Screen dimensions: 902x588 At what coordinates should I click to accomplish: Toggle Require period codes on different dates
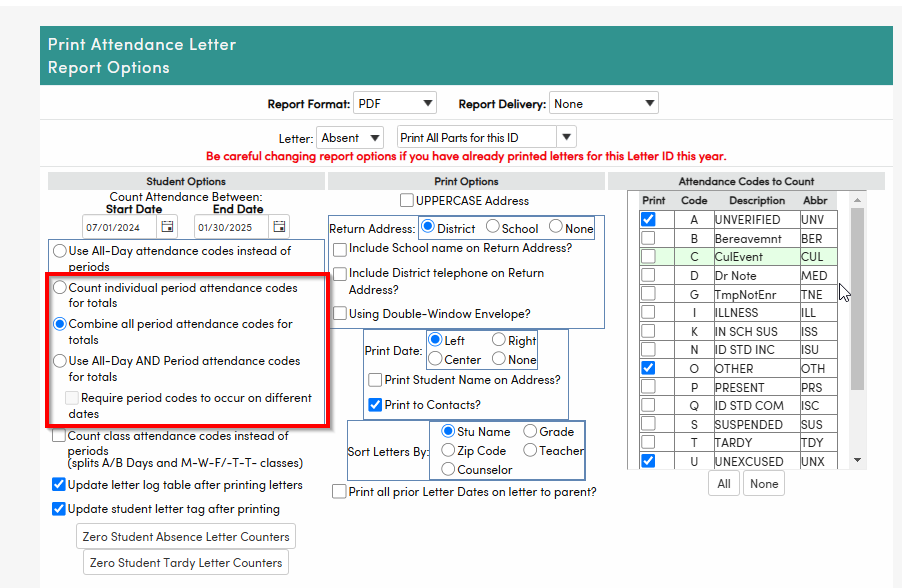[72, 398]
